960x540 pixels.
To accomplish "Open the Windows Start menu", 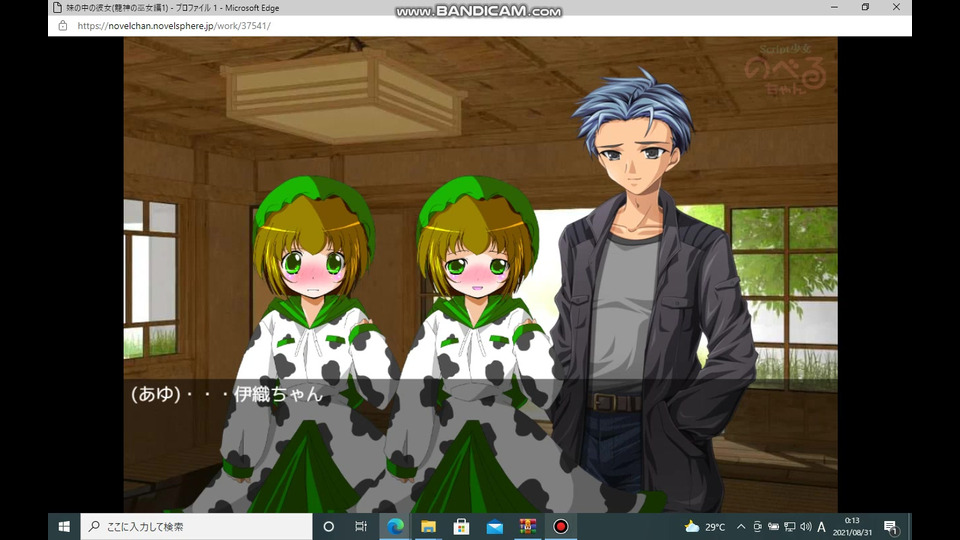I will [64, 527].
